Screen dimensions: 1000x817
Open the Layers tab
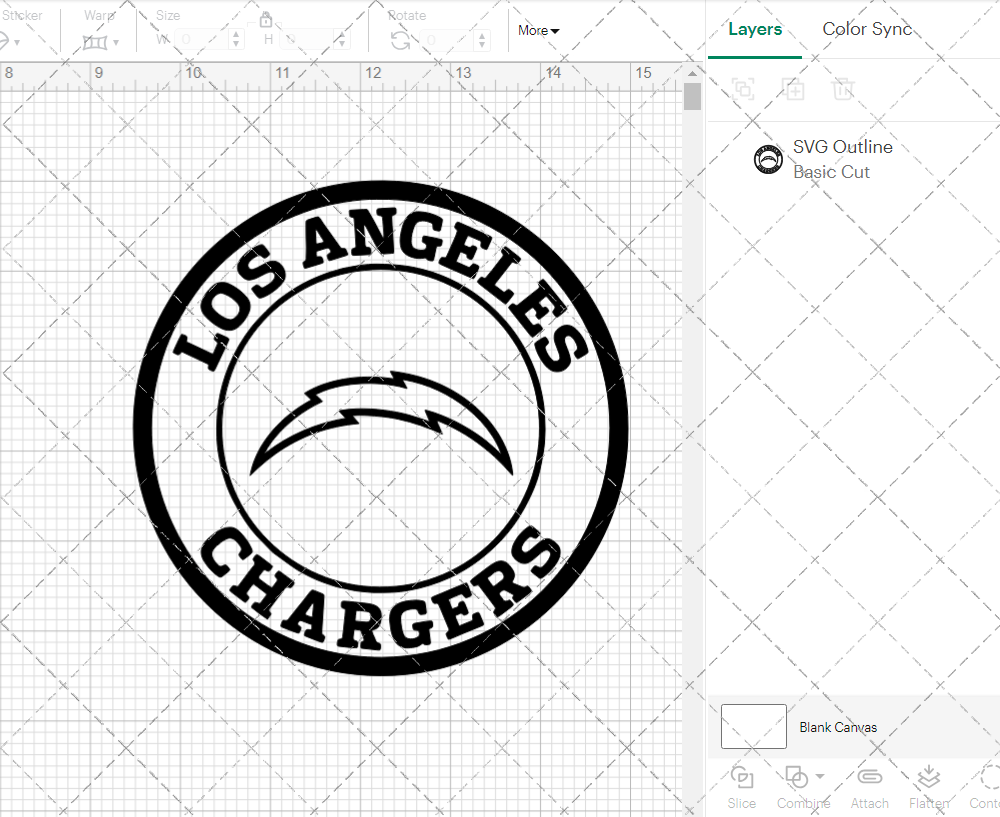coord(755,29)
